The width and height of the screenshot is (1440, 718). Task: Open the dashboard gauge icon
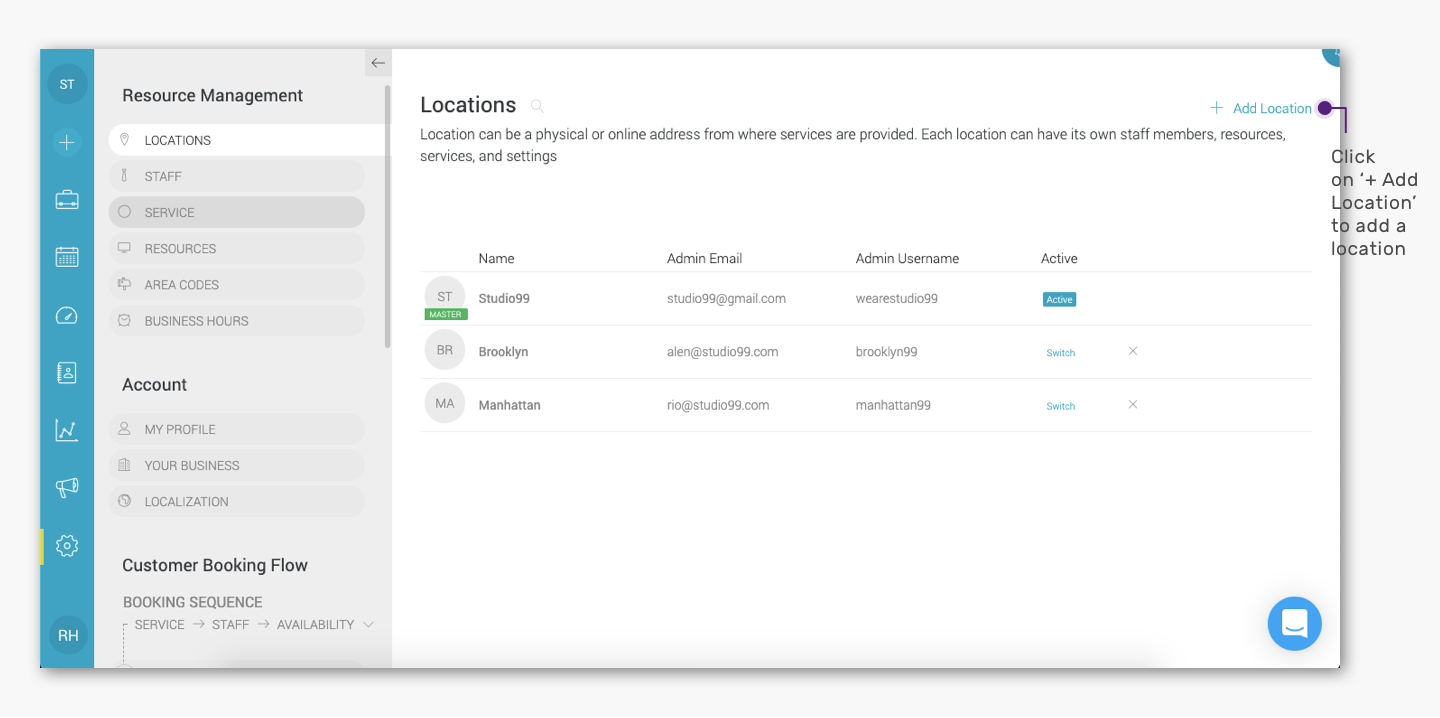pos(67,316)
